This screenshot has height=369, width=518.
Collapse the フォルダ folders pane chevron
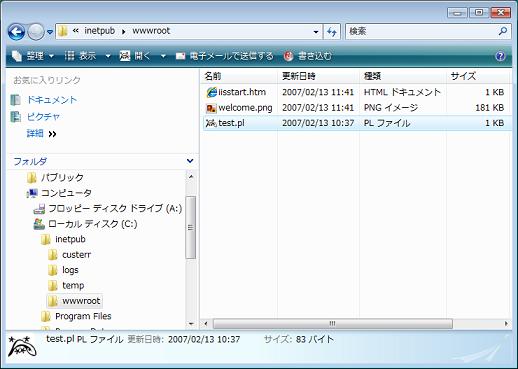tap(190, 161)
